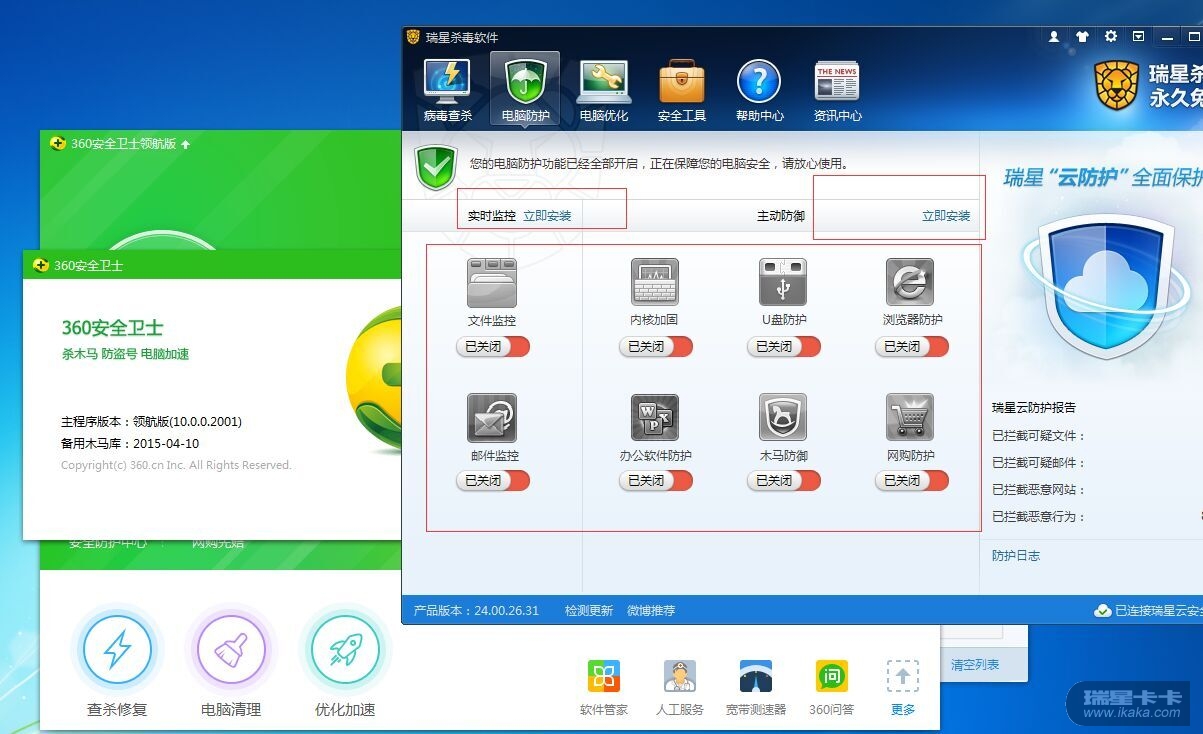Select the 电脑防护 shield tab icon
This screenshot has height=734, width=1203.
click(x=525, y=82)
